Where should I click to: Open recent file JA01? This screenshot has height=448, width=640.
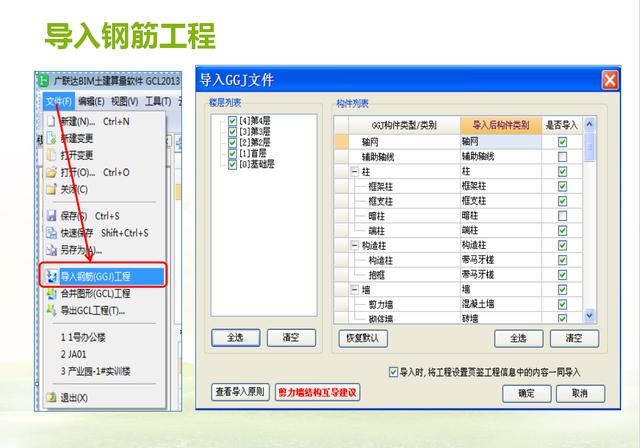point(74,354)
